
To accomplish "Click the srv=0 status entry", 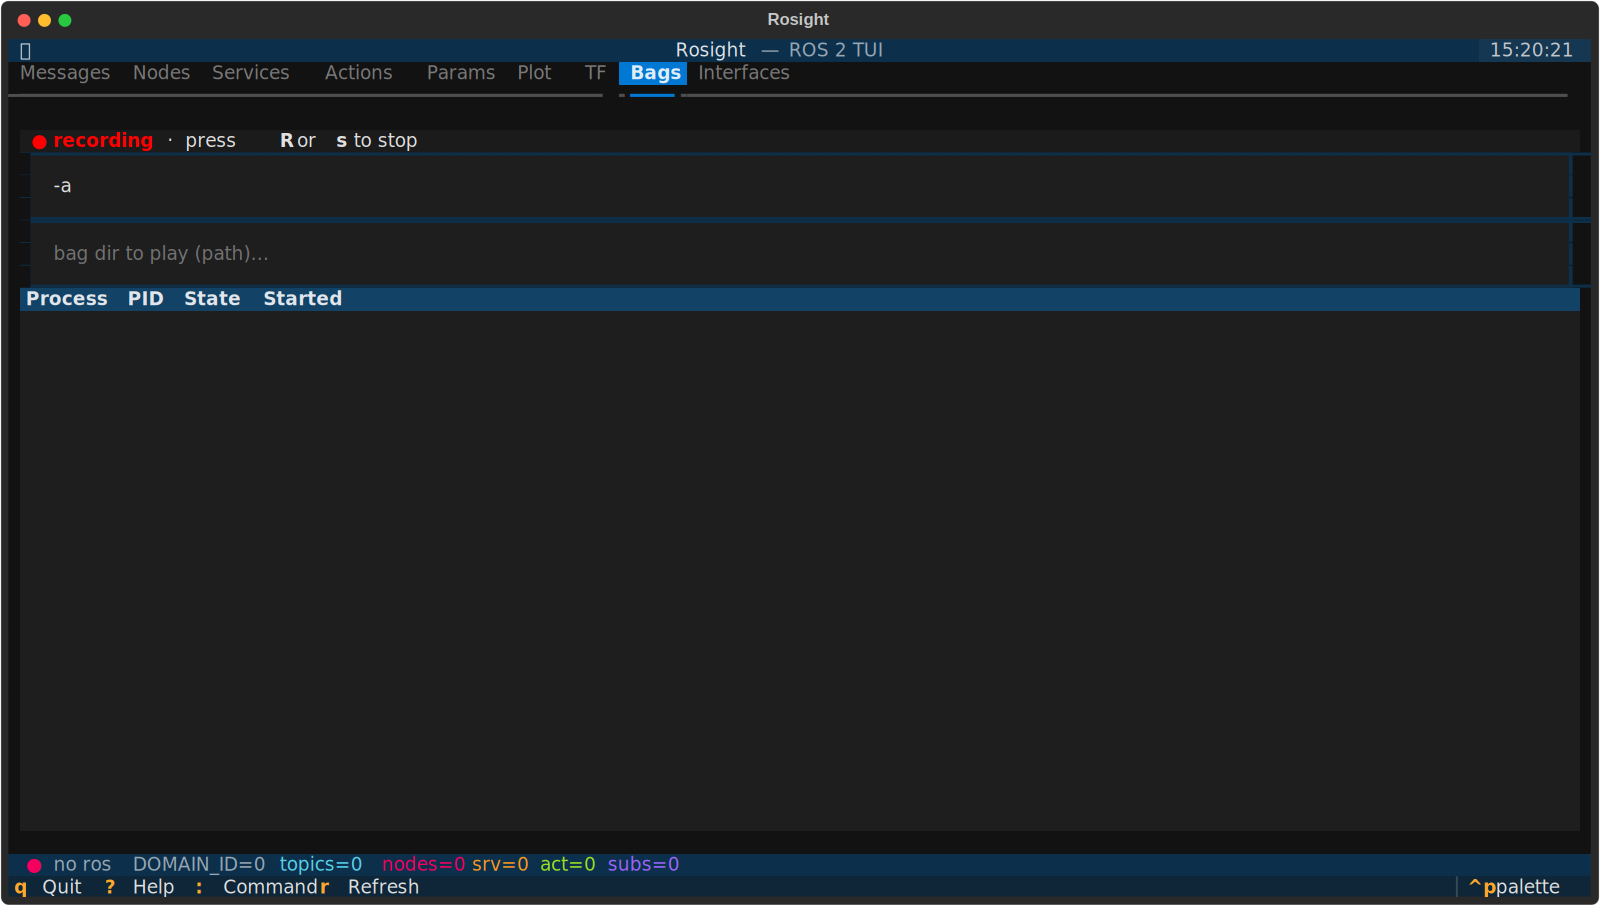I will (500, 864).
